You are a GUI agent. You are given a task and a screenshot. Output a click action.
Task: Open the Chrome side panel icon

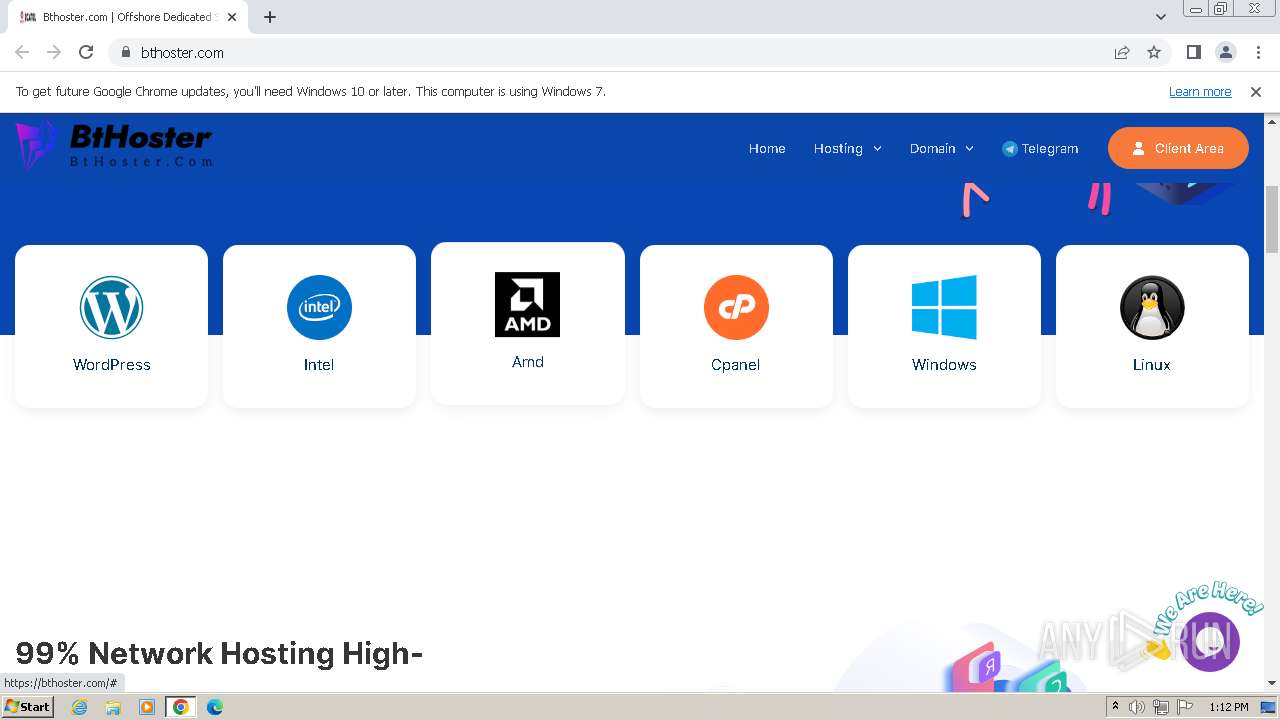click(x=1193, y=52)
